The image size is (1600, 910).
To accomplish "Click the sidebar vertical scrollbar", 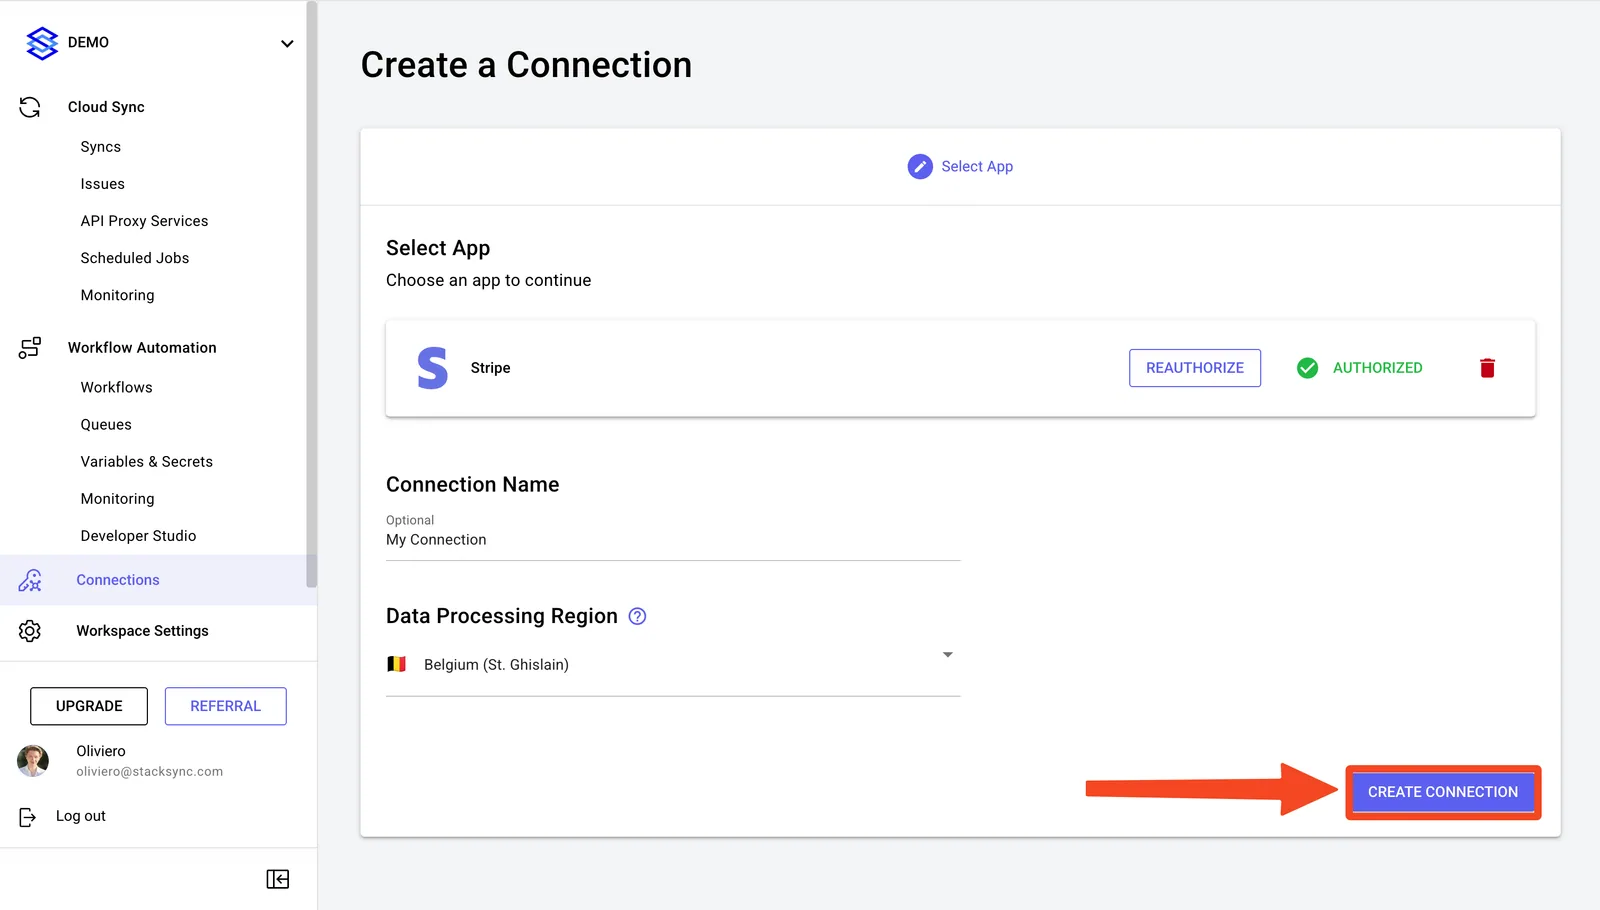I will [x=311, y=294].
